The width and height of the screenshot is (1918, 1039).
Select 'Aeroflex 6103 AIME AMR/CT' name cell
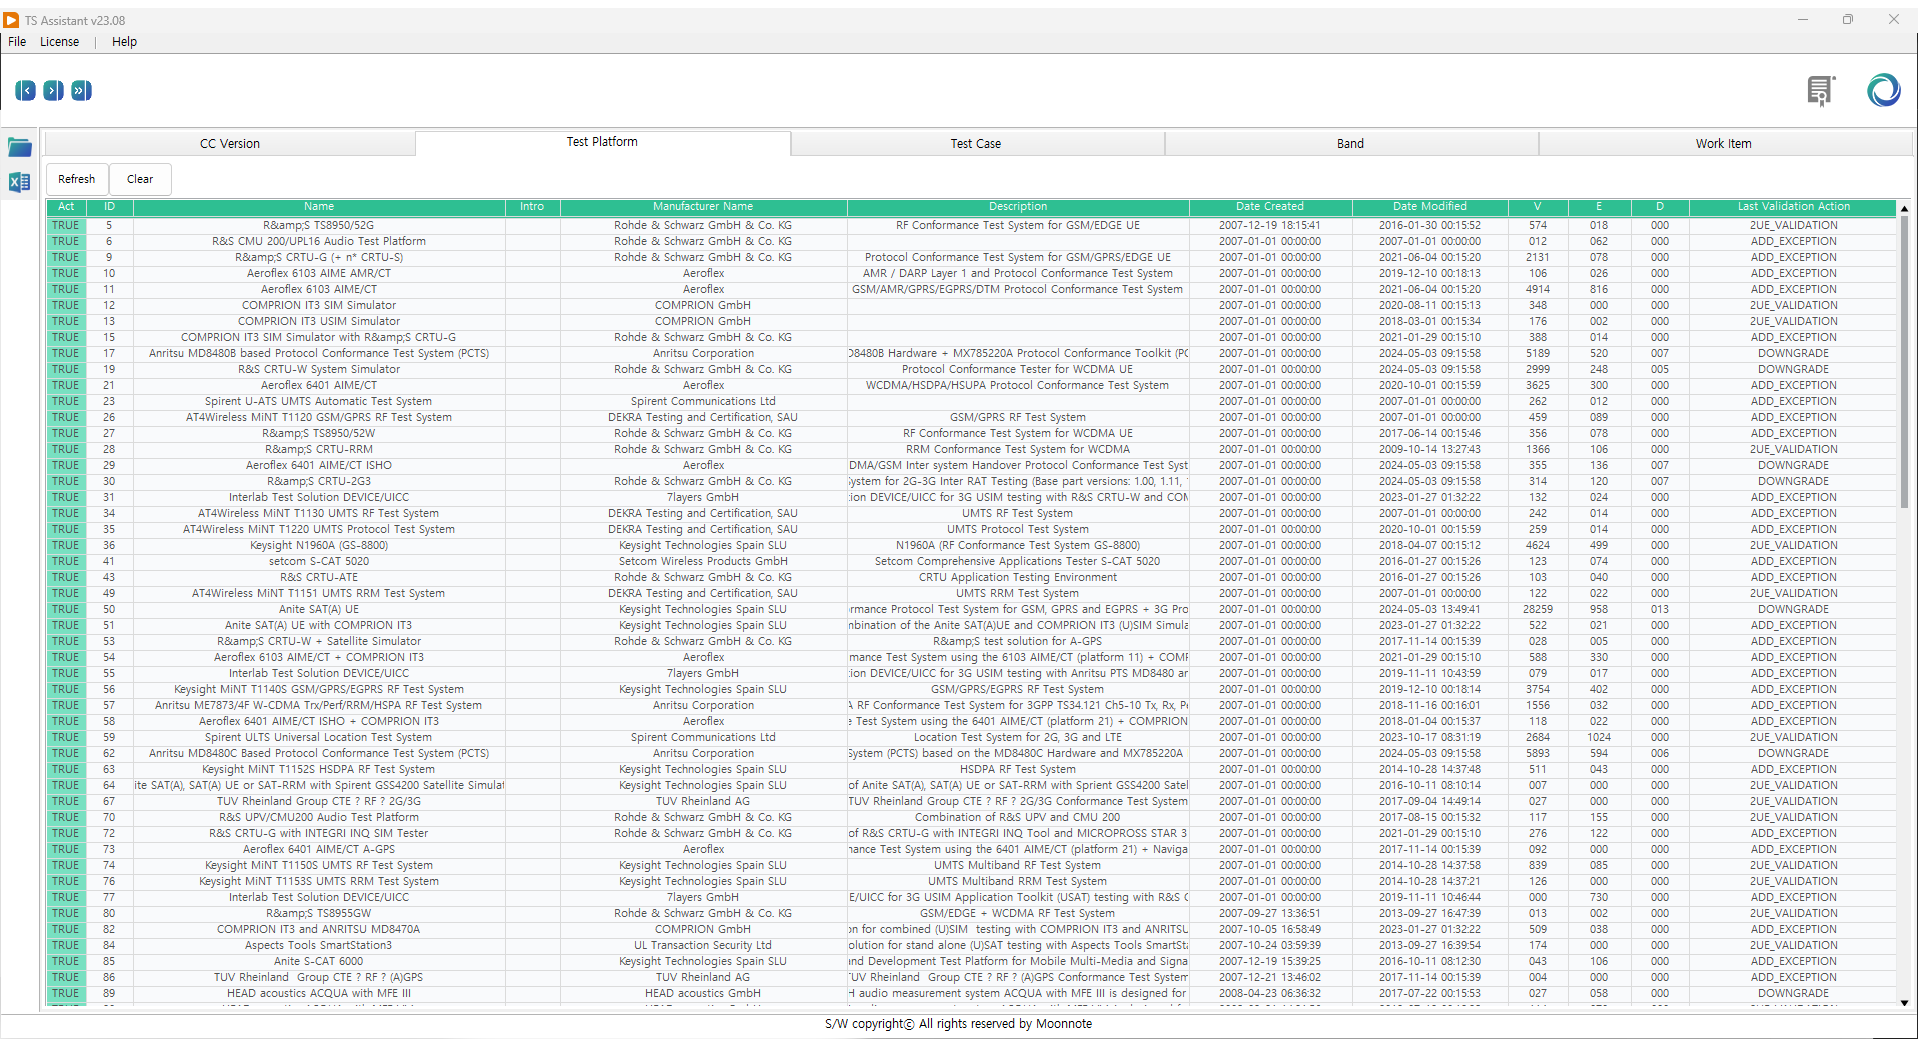[319, 274]
